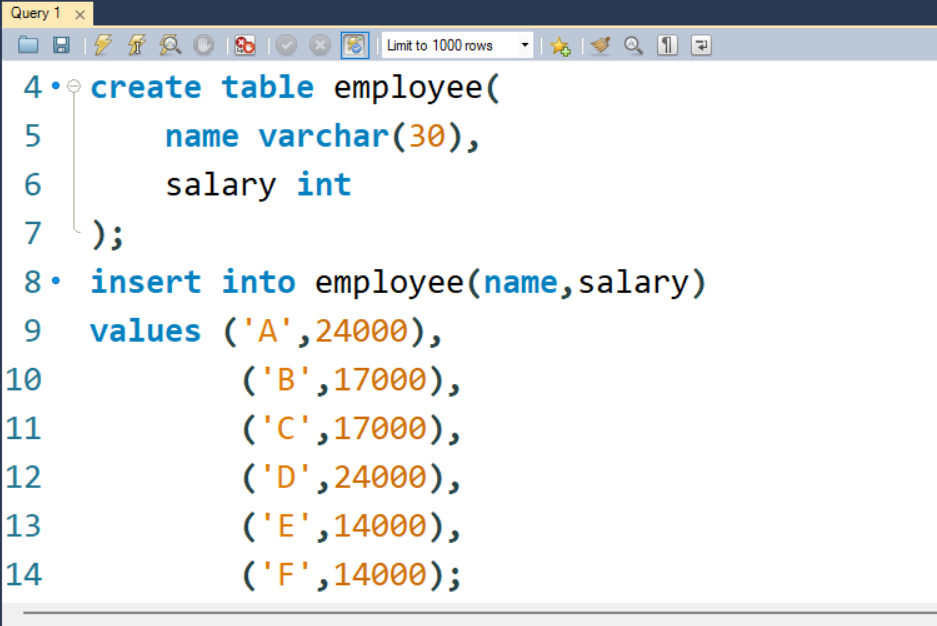Open find panel magnifier icon
The height and width of the screenshot is (626, 937).
point(633,45)
